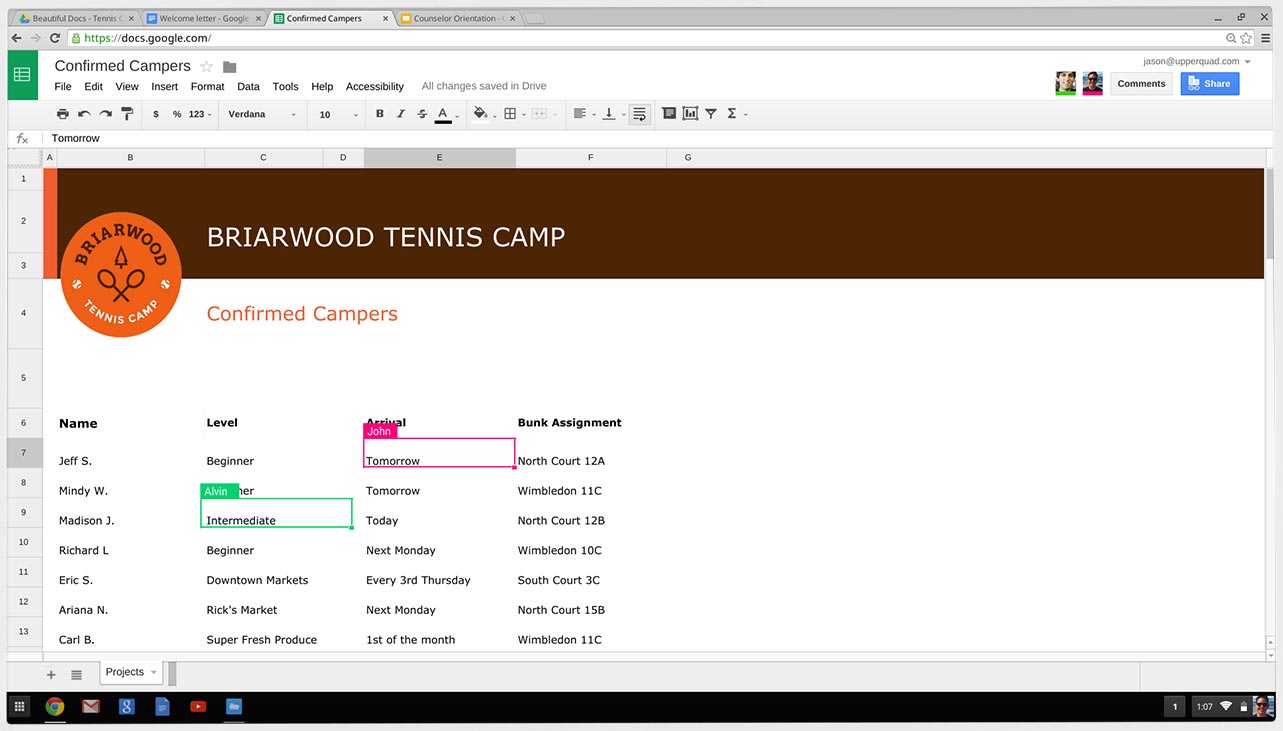This screenshot has width=1283, height=731.
Task: Open the Verdana font dropdown
Action: click(262, 114)
